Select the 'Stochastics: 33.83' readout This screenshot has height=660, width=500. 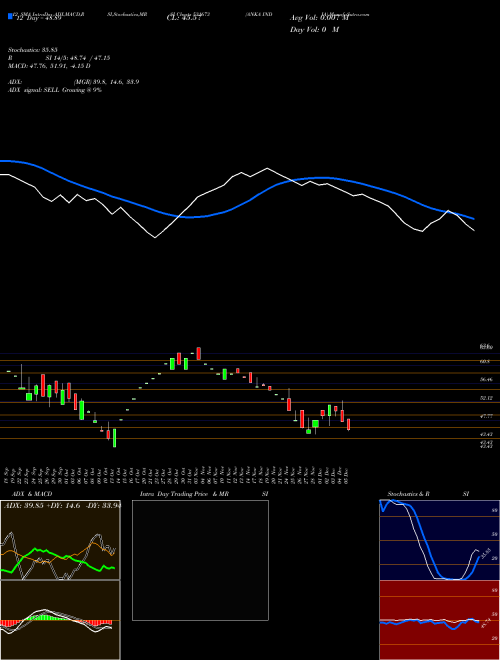[x=33, y=50]
